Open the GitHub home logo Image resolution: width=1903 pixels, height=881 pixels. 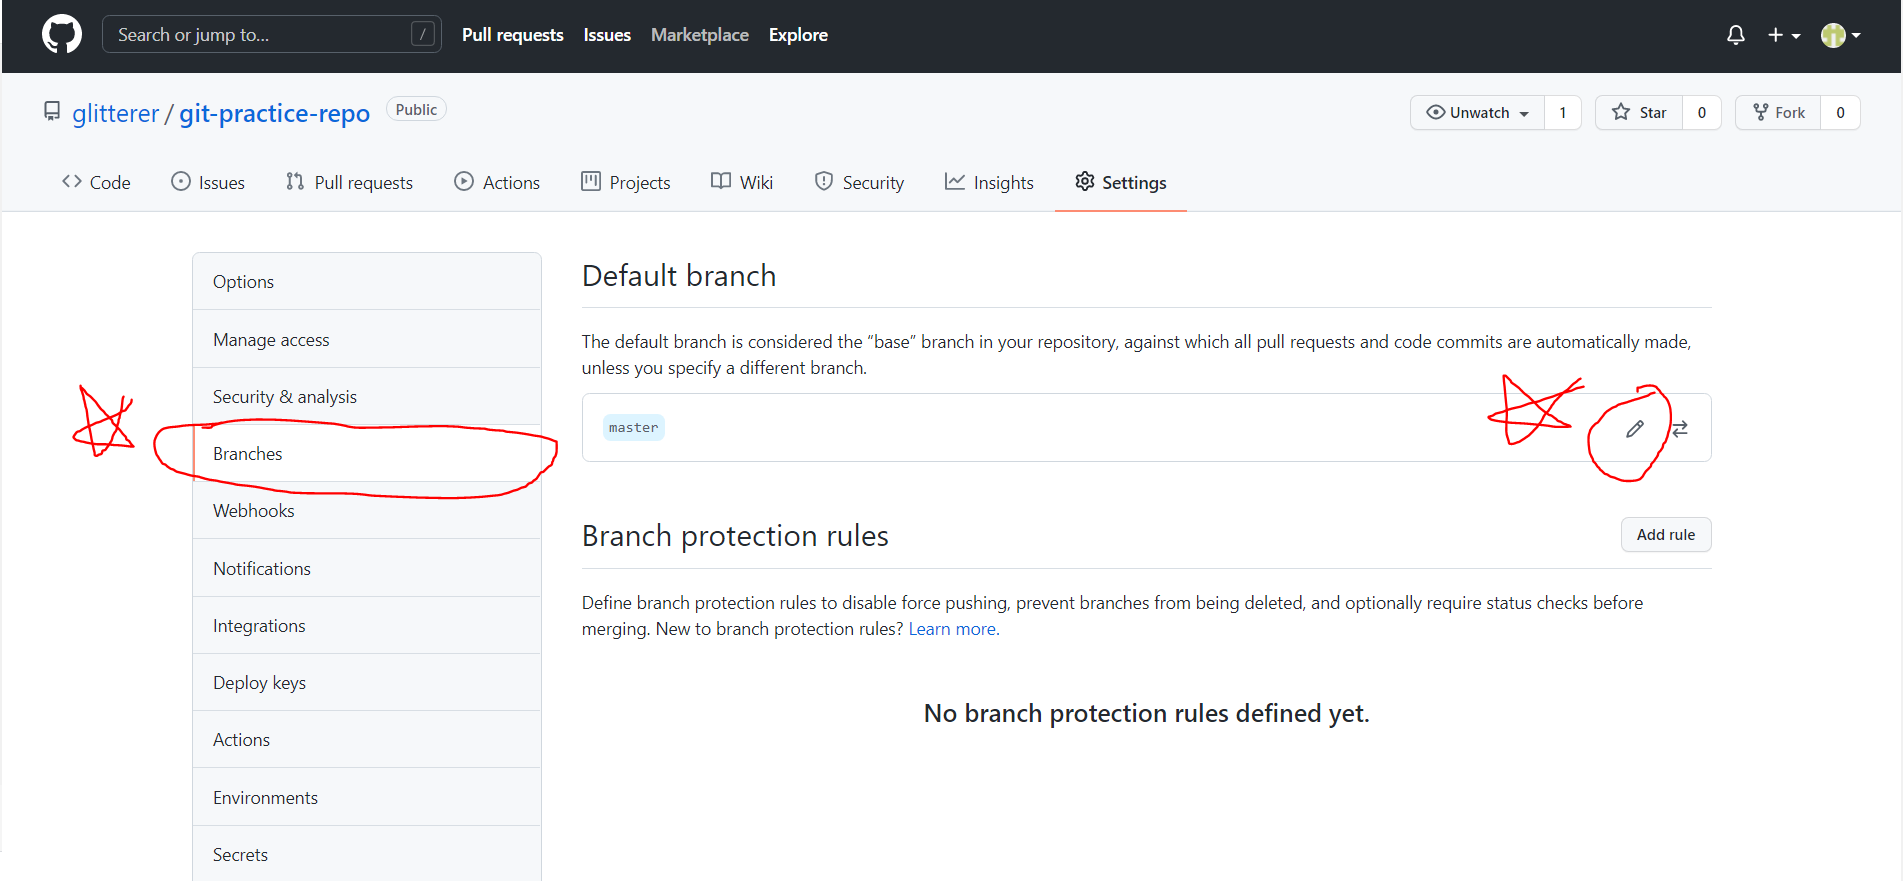pos(62,35)
